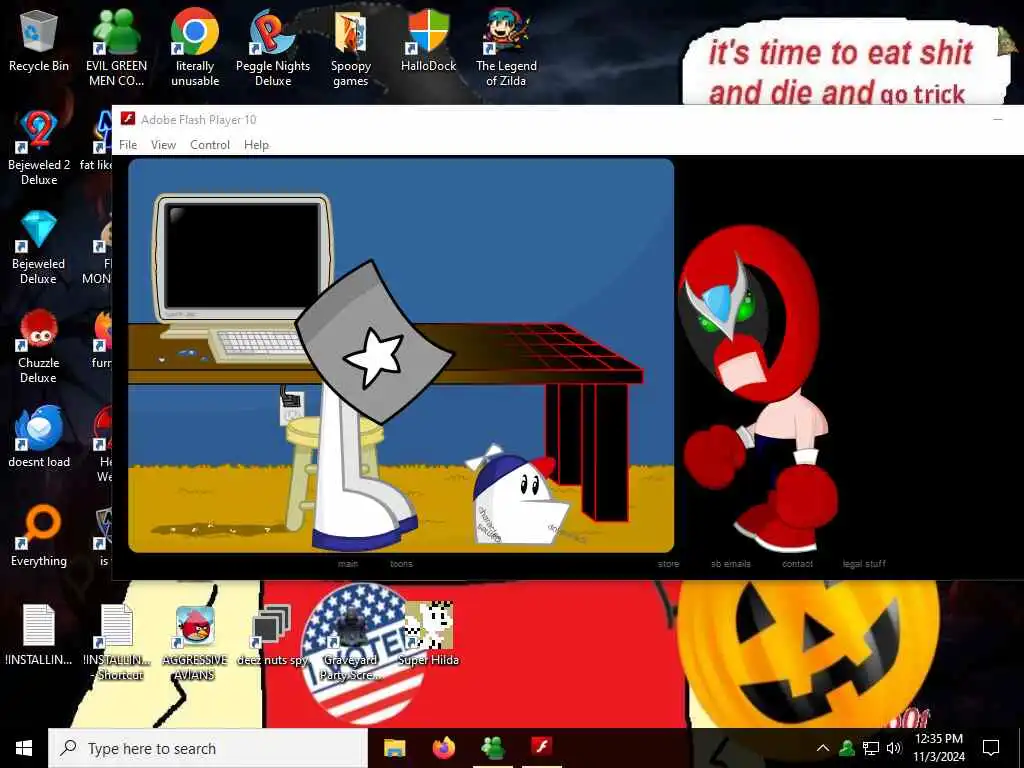Launch the Everything search shortcut
The width and height of the screenshot is (1024, 768).
click(x=39, y=536)
